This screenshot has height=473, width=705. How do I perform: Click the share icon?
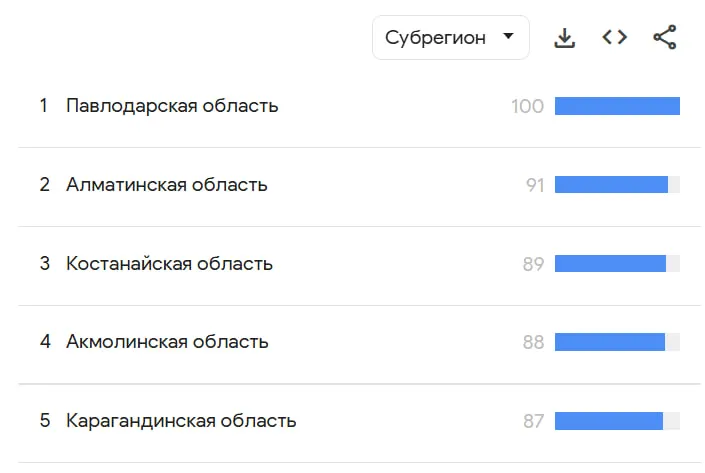664,38
